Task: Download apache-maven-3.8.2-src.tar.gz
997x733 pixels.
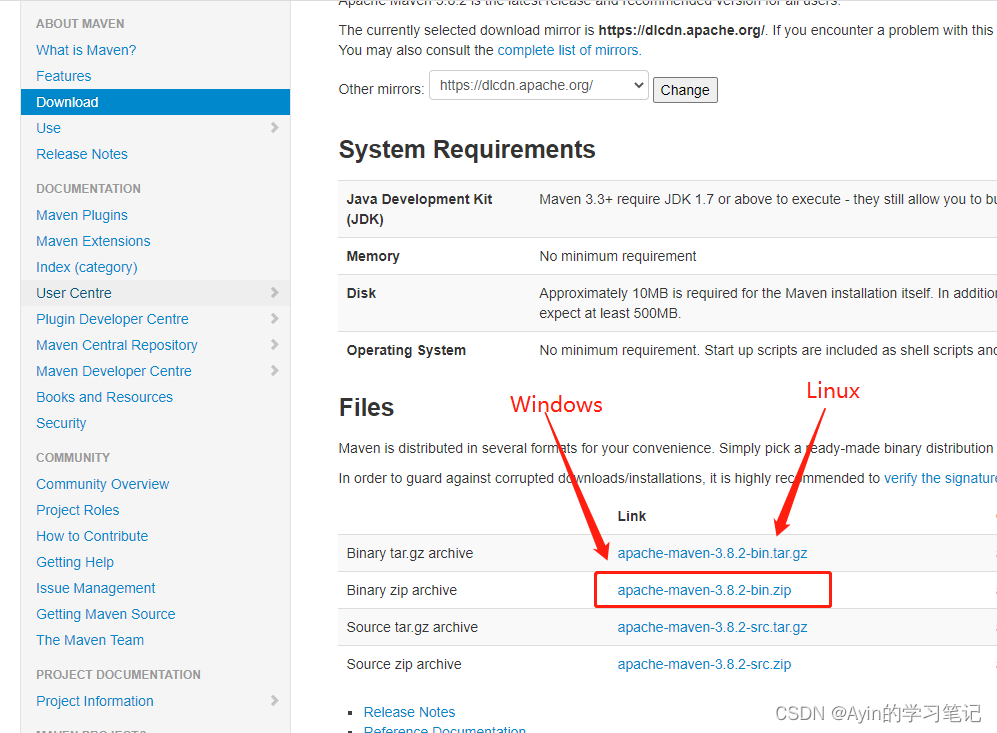Action: (712, 627)
